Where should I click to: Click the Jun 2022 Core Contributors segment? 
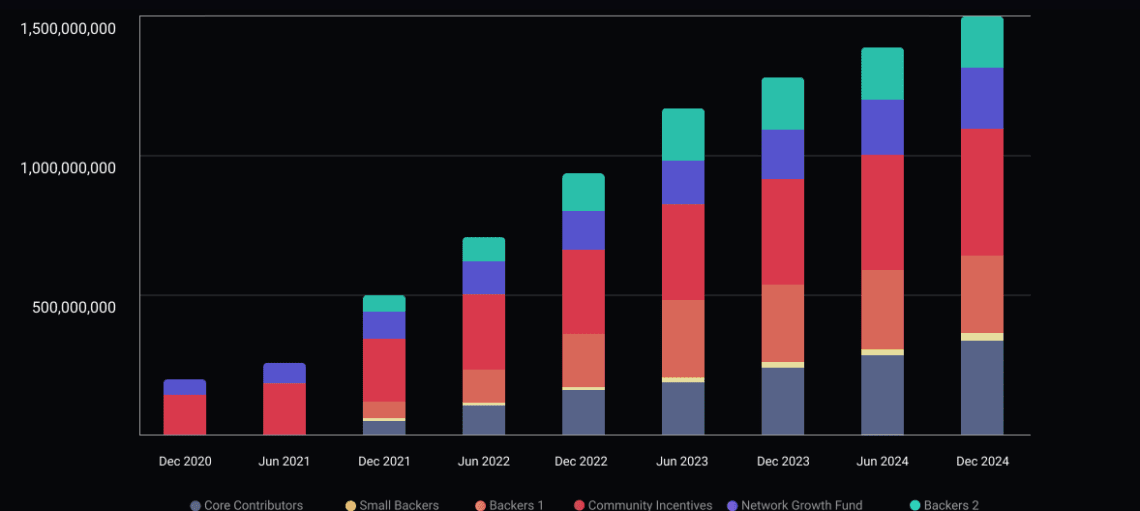pyautogui.click(x=483, y=420)
